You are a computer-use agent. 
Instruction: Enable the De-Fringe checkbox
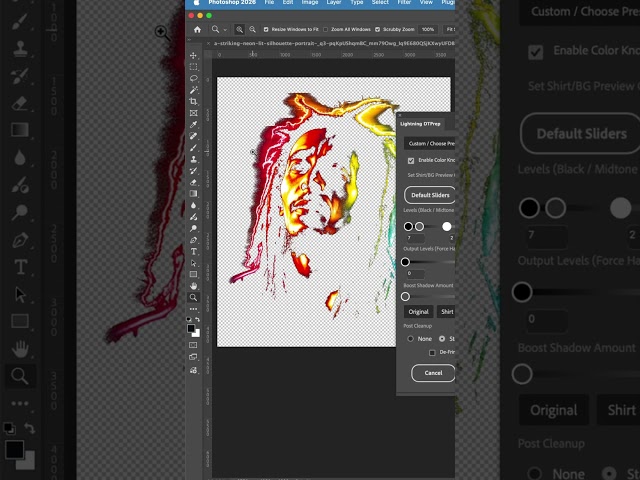[432, 352]
